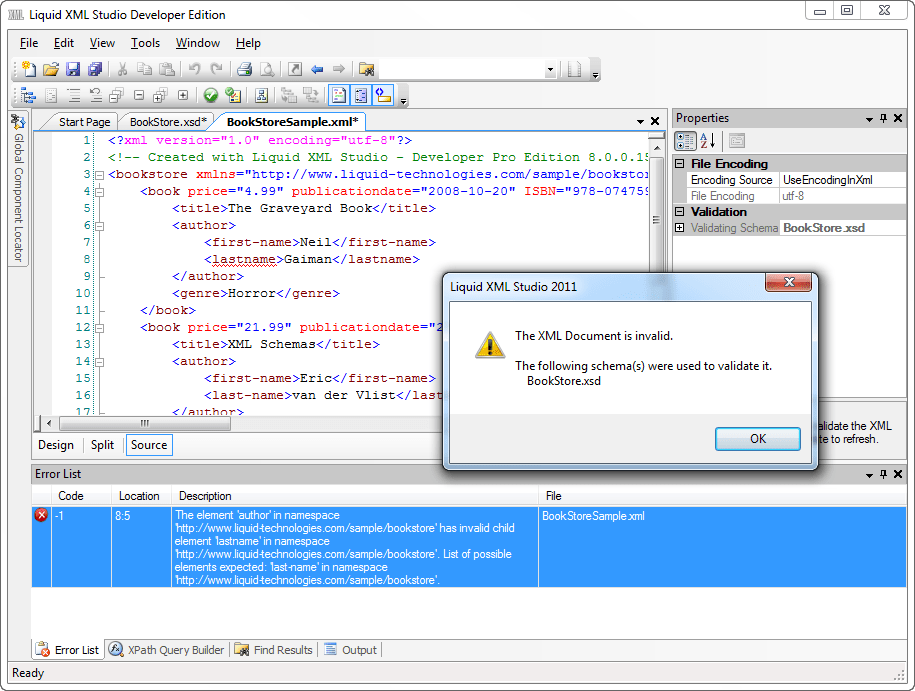
Task: Click the Copy icon in toolbar
Action: pyautogui.click(x=144, y=69)
